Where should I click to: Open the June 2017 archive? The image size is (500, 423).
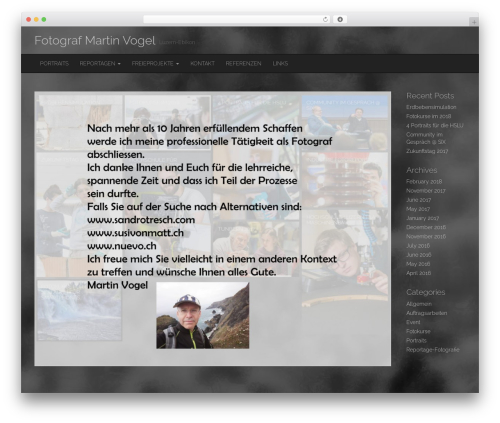[x=418, y=200]
